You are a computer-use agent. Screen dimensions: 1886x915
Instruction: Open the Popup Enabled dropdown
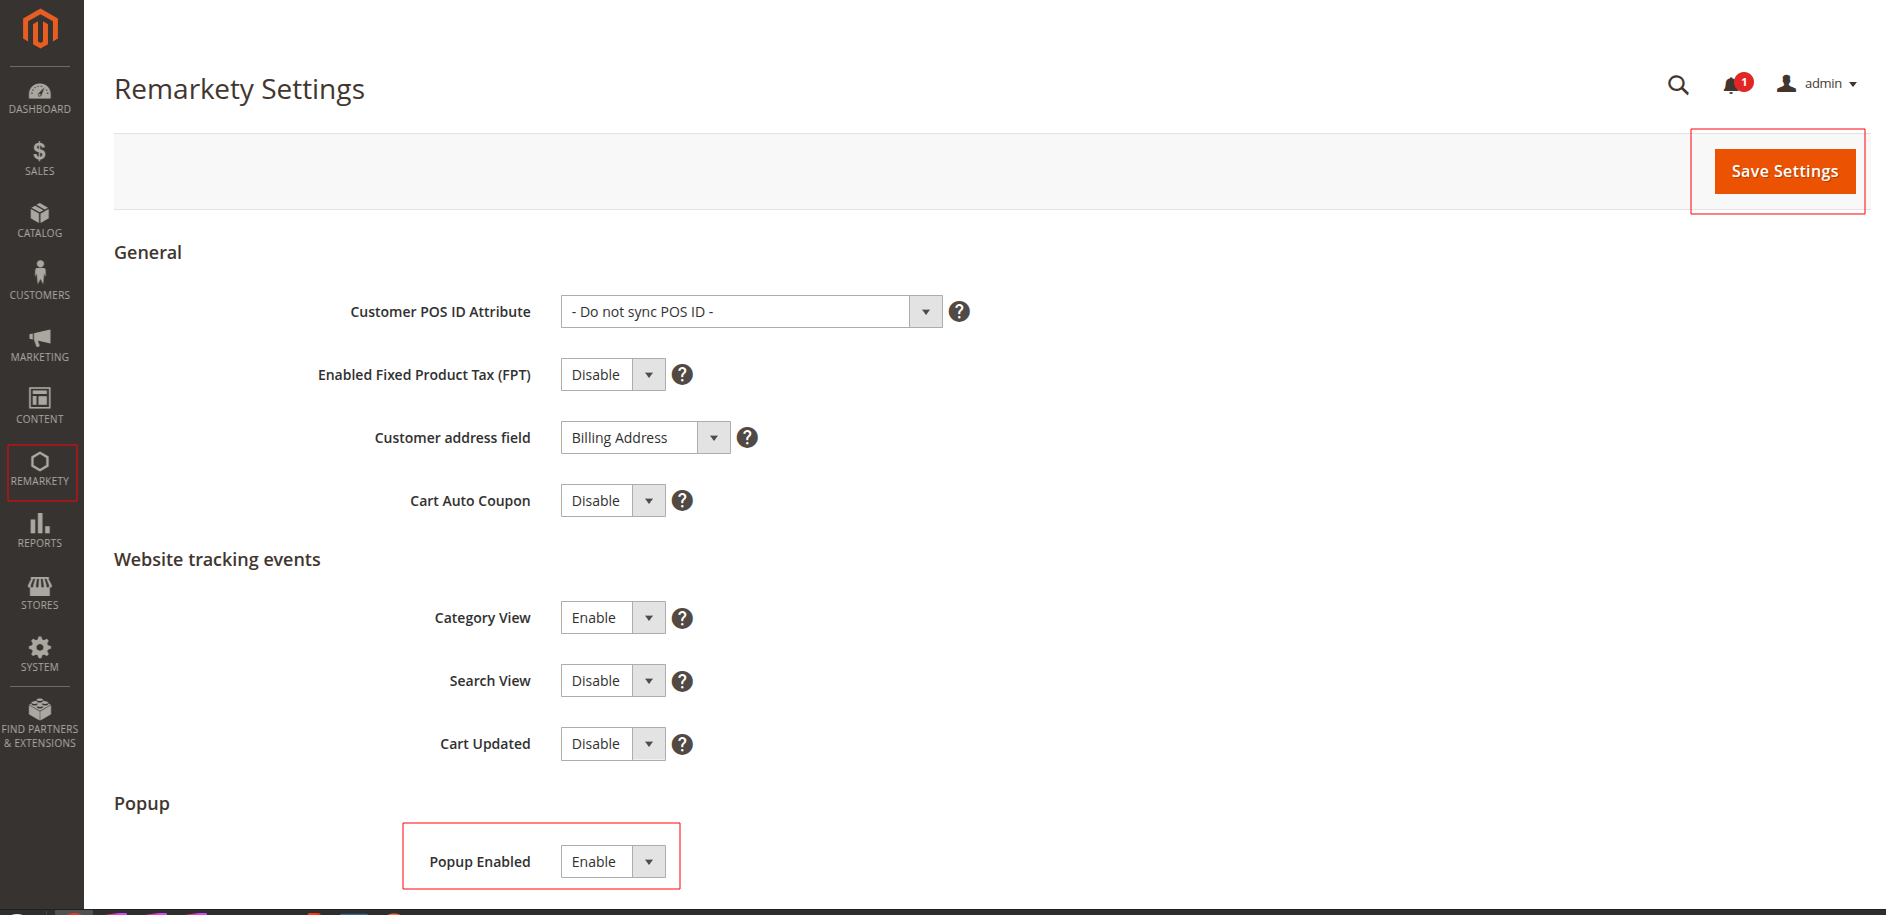[x=613, y=862]
